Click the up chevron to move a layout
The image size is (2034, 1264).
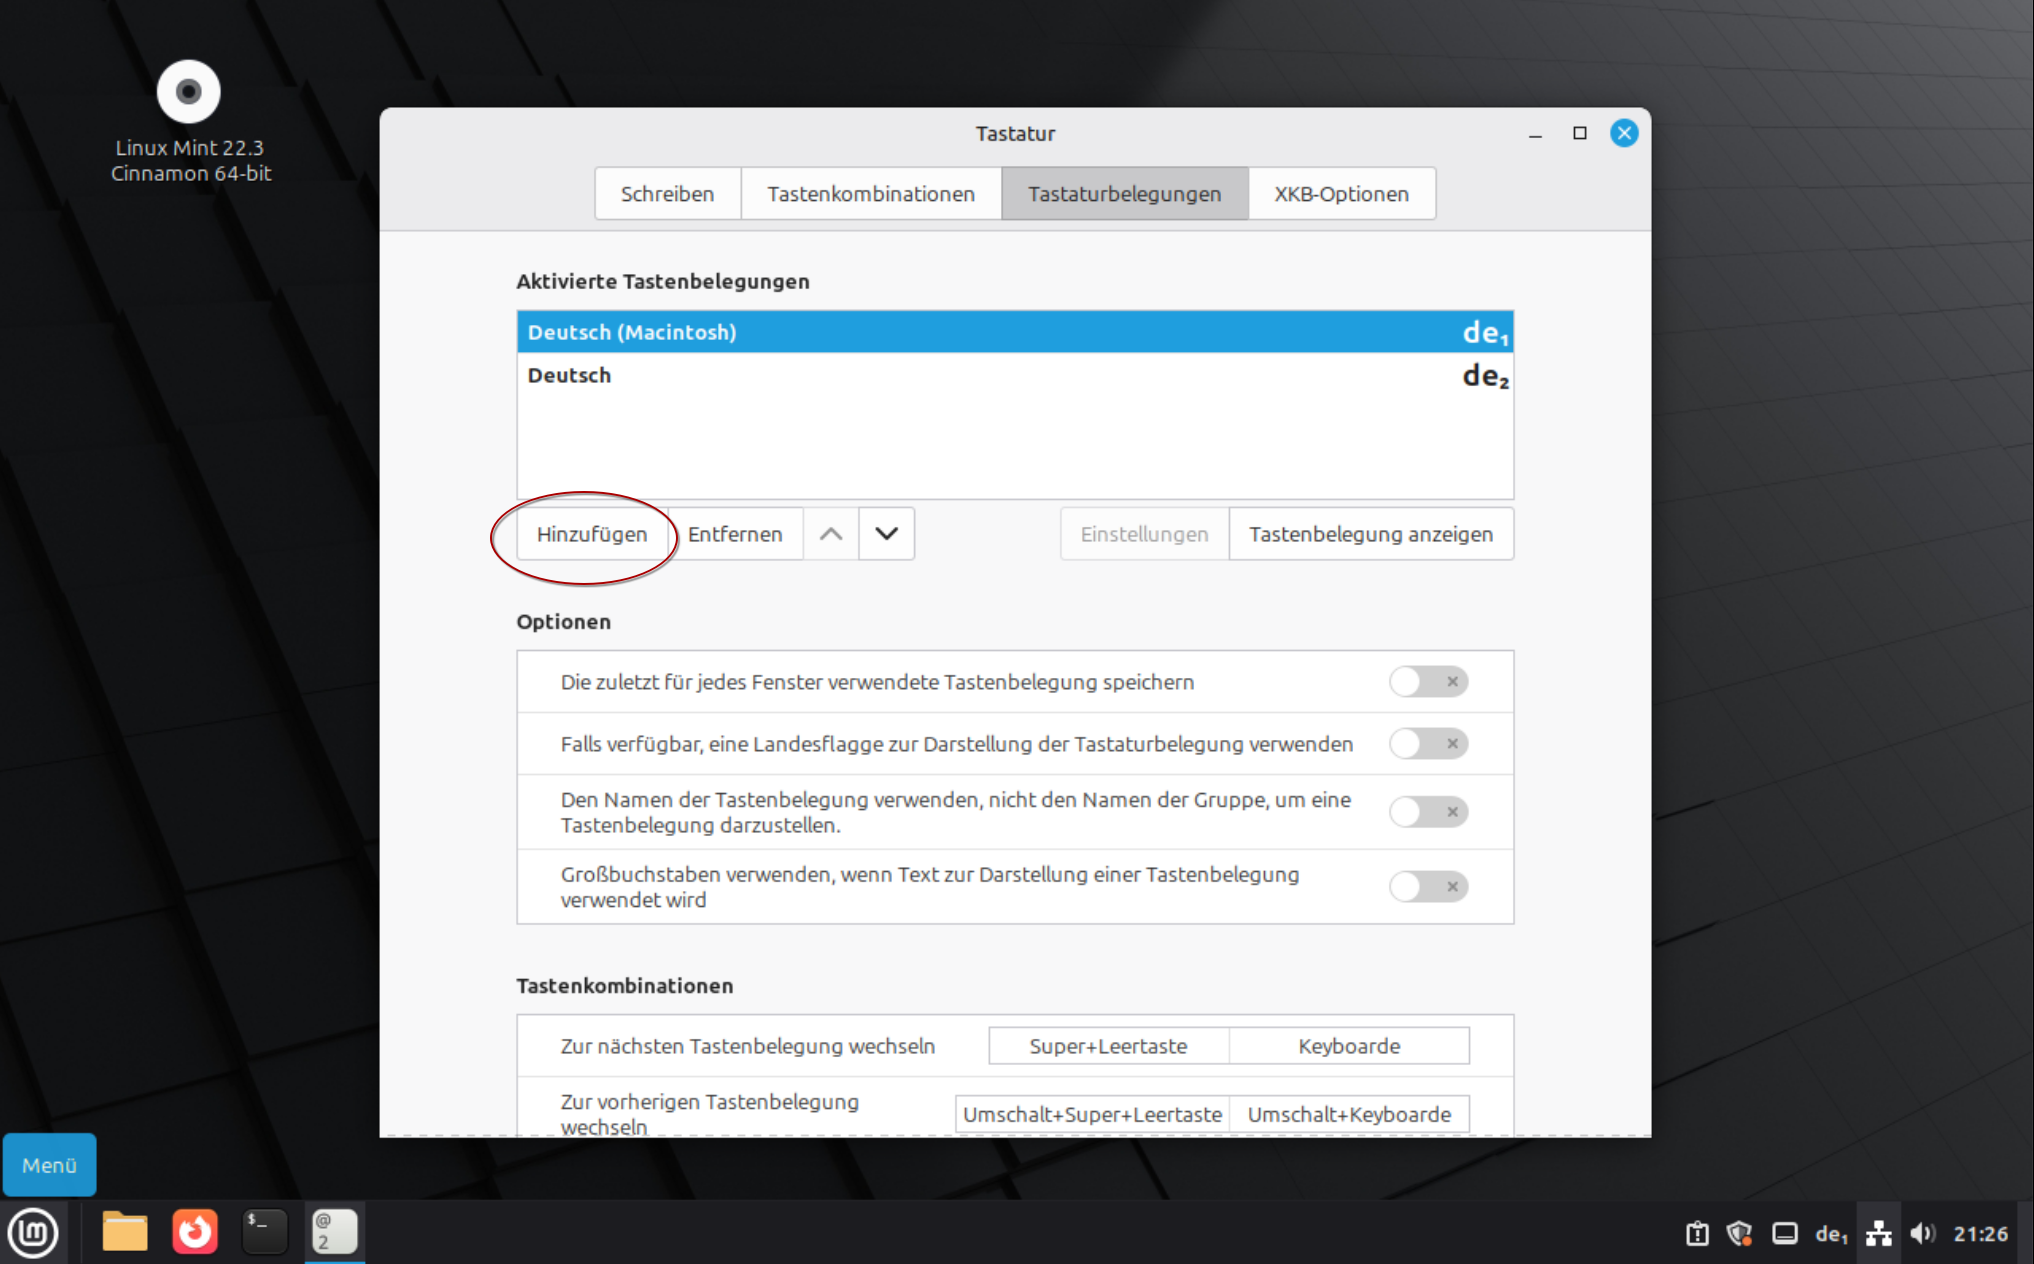pos(831,533)
